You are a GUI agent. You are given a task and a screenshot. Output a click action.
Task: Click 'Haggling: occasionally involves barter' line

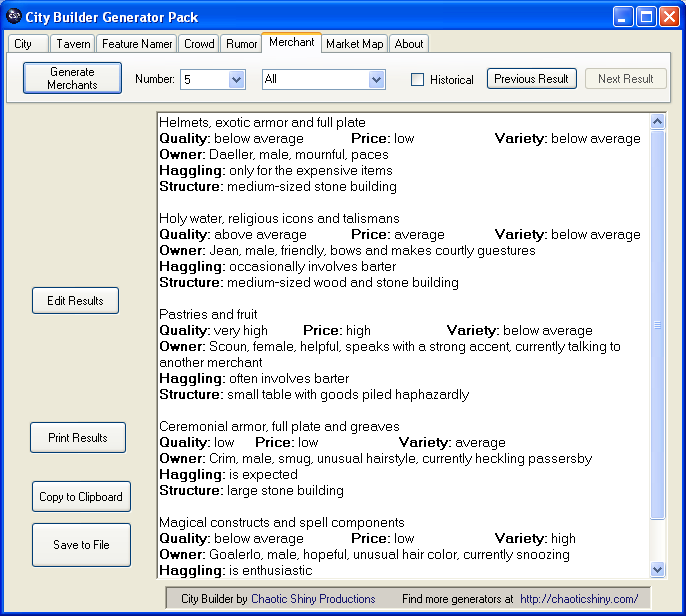[277, 266]
